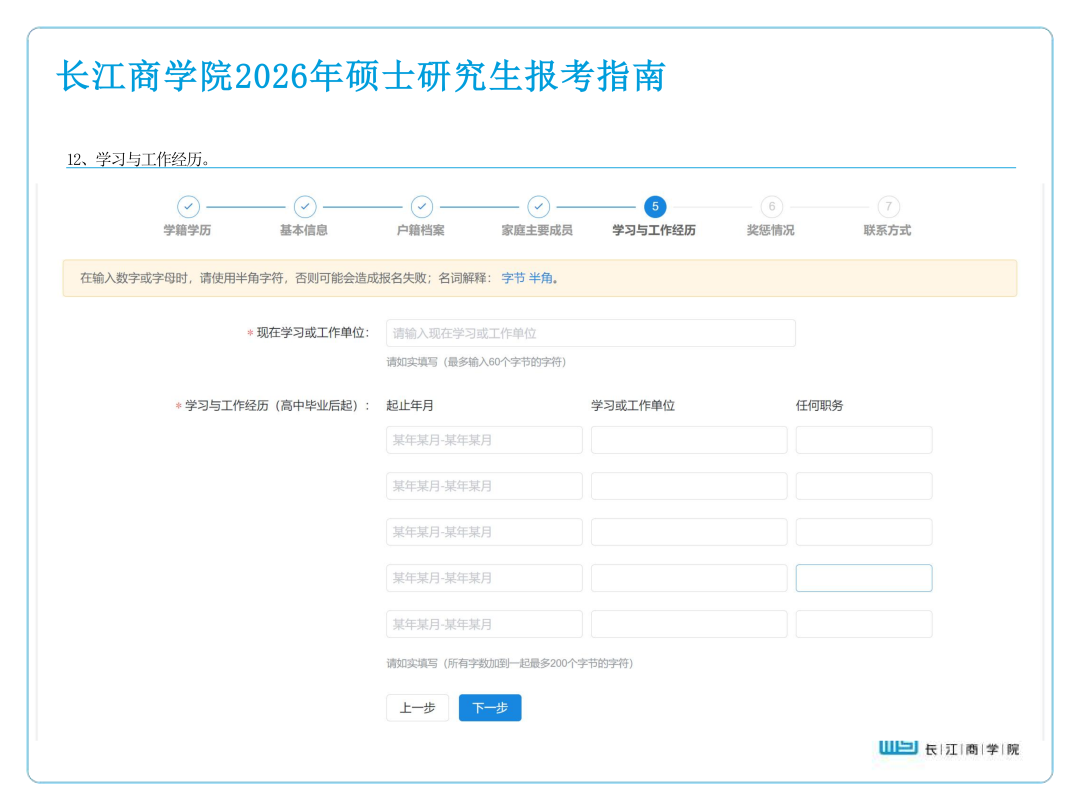The height and width of the screenshot is (810, 1080).
Task: Click the completed step 1 checkmark circle
Action: (188, 207)
